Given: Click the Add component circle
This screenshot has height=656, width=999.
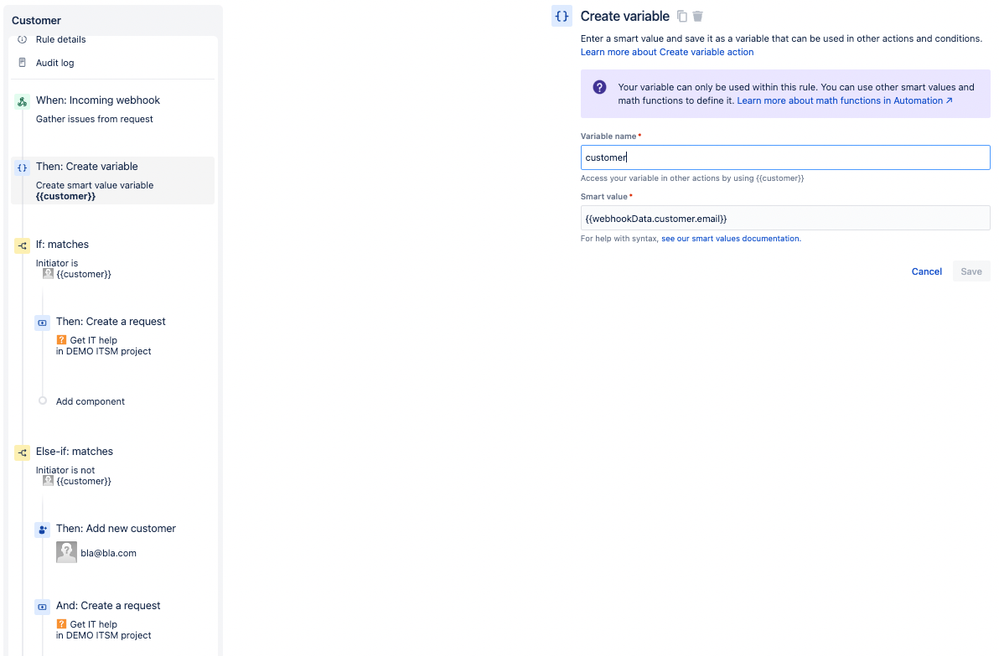Looking at the screenshot, I should [x=41, y=401].
